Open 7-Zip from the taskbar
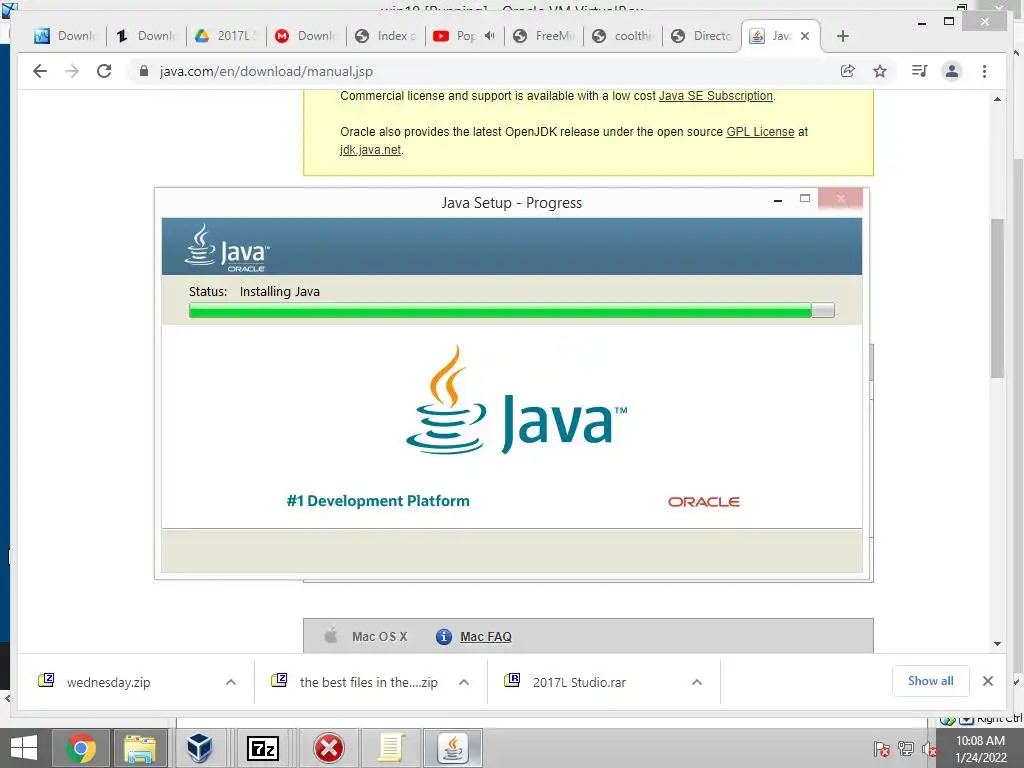The height and width of the screenshot is (768, 1024). [x=263, y=748]
